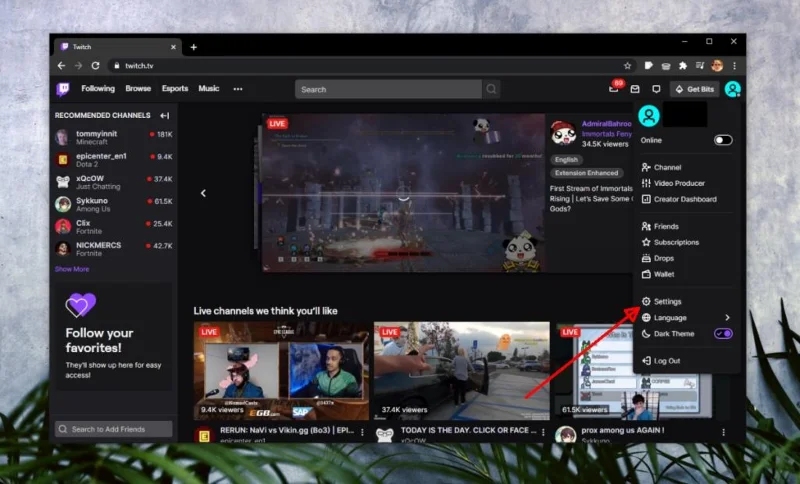The width and height of the screenshot is (800, 484).
Task: Click the 'prox among us AGAIN !' title
Action: click(622, 430)
